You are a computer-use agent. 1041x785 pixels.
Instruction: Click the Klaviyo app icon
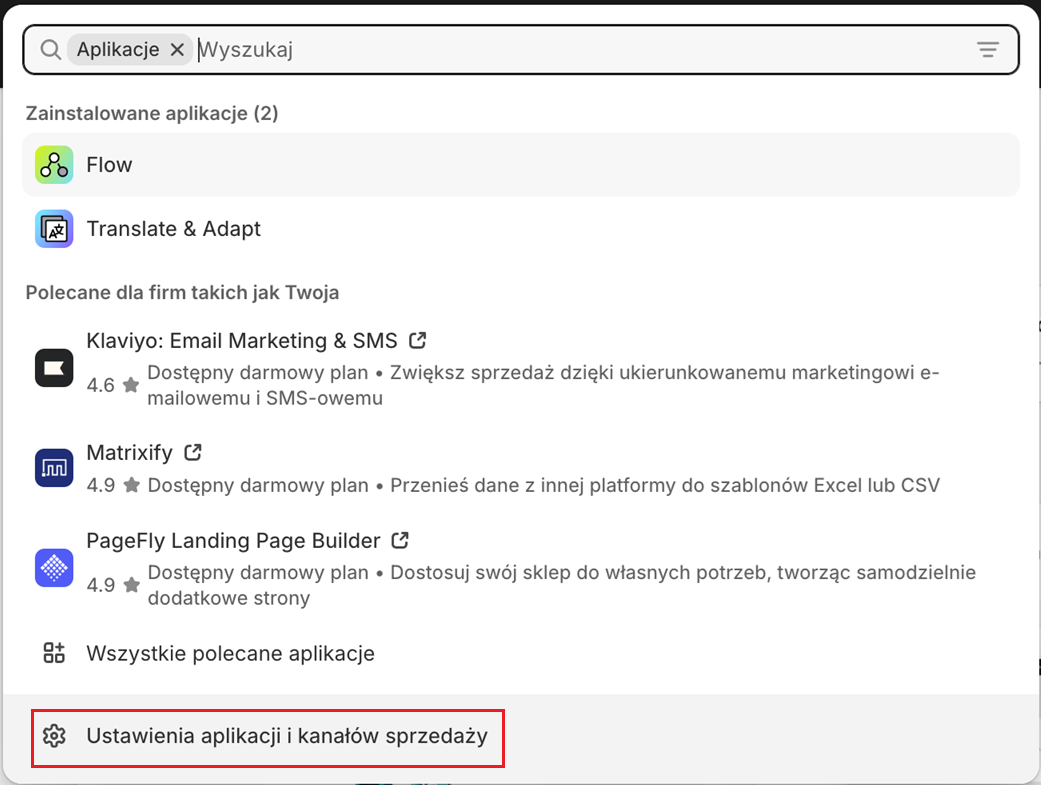point(54,368)
